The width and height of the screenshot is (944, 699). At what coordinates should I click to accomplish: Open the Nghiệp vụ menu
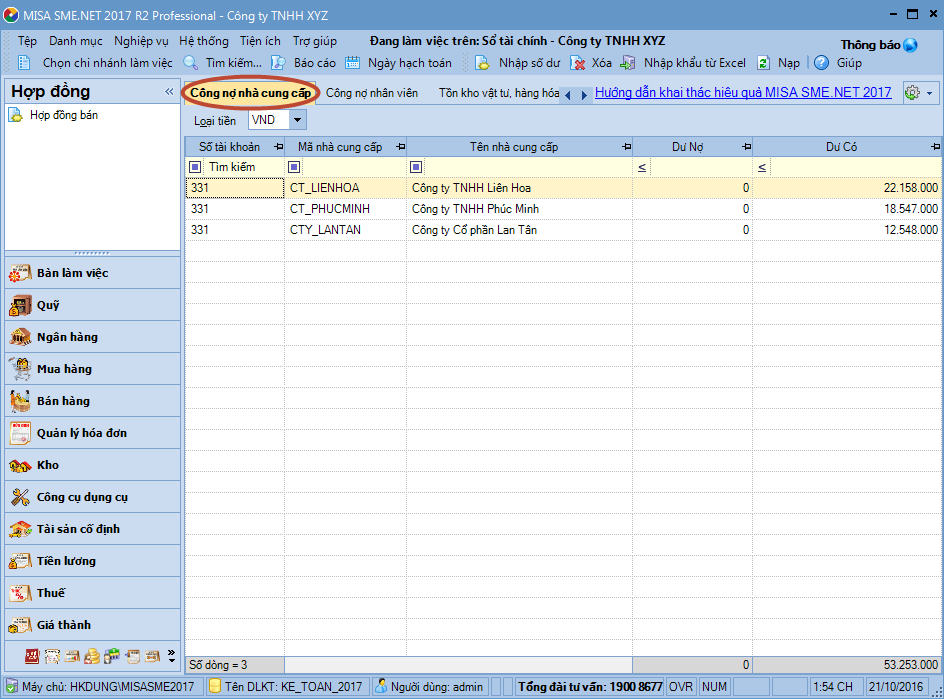pyautogui.click(x=141, y=41)
